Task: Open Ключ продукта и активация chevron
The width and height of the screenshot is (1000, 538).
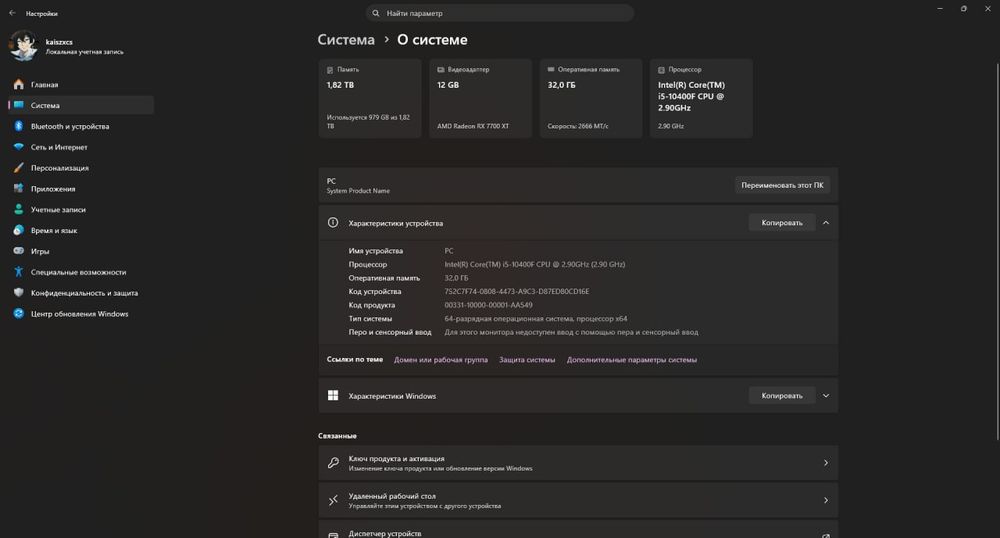Action: pos(826,463)
